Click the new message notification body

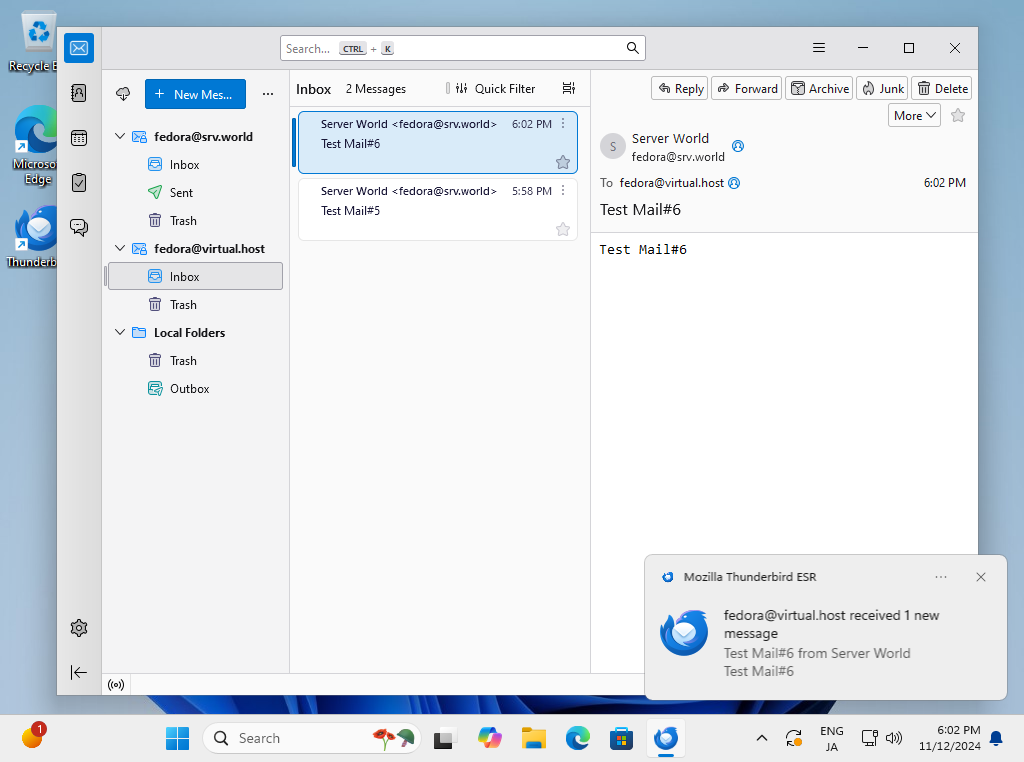tap(825, 643)
